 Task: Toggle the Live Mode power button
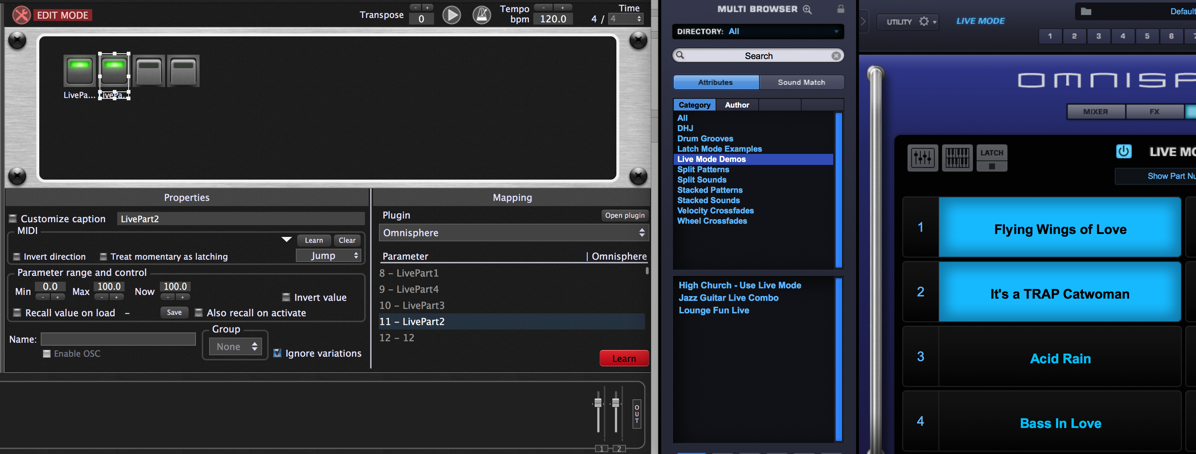tap(1124, 152)
